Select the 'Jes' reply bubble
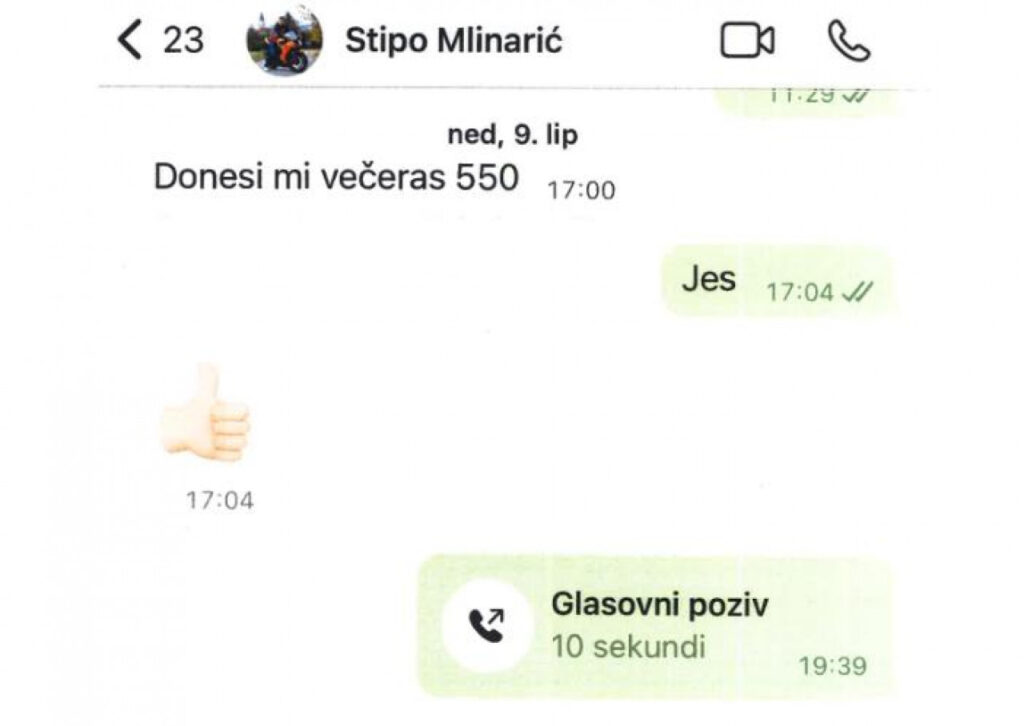1024x726 pixels. coord(777,281)
